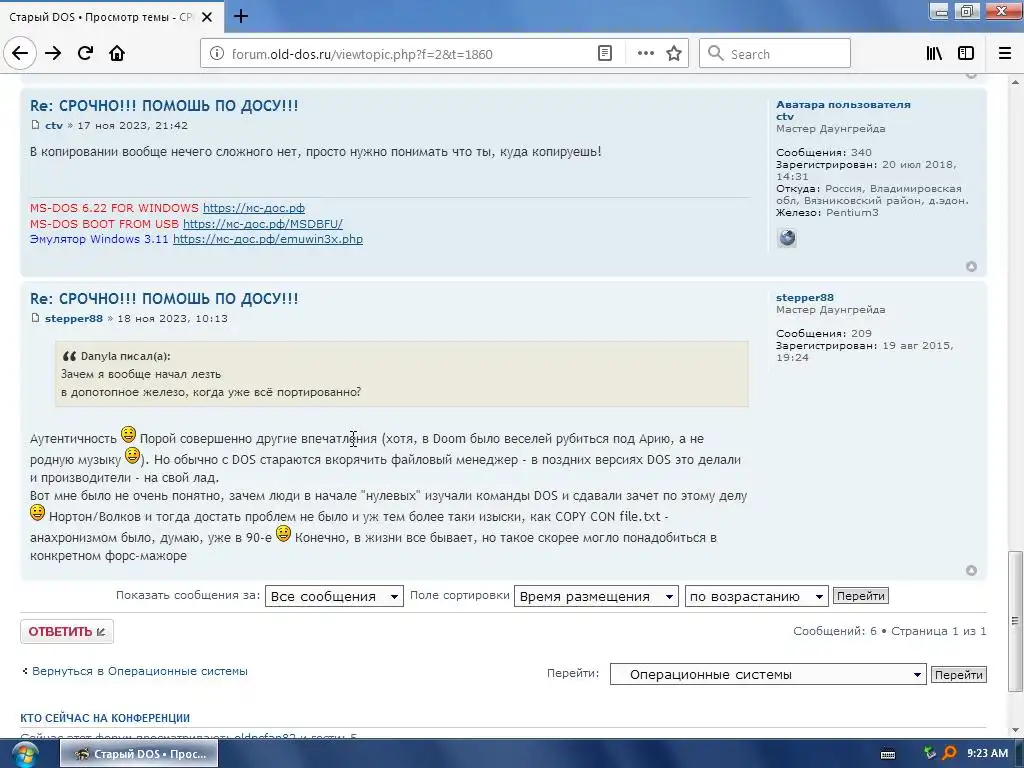1024x768 pixels.
Task: Click Перейти button next to sort options
Action: click(x=860, y=596)
